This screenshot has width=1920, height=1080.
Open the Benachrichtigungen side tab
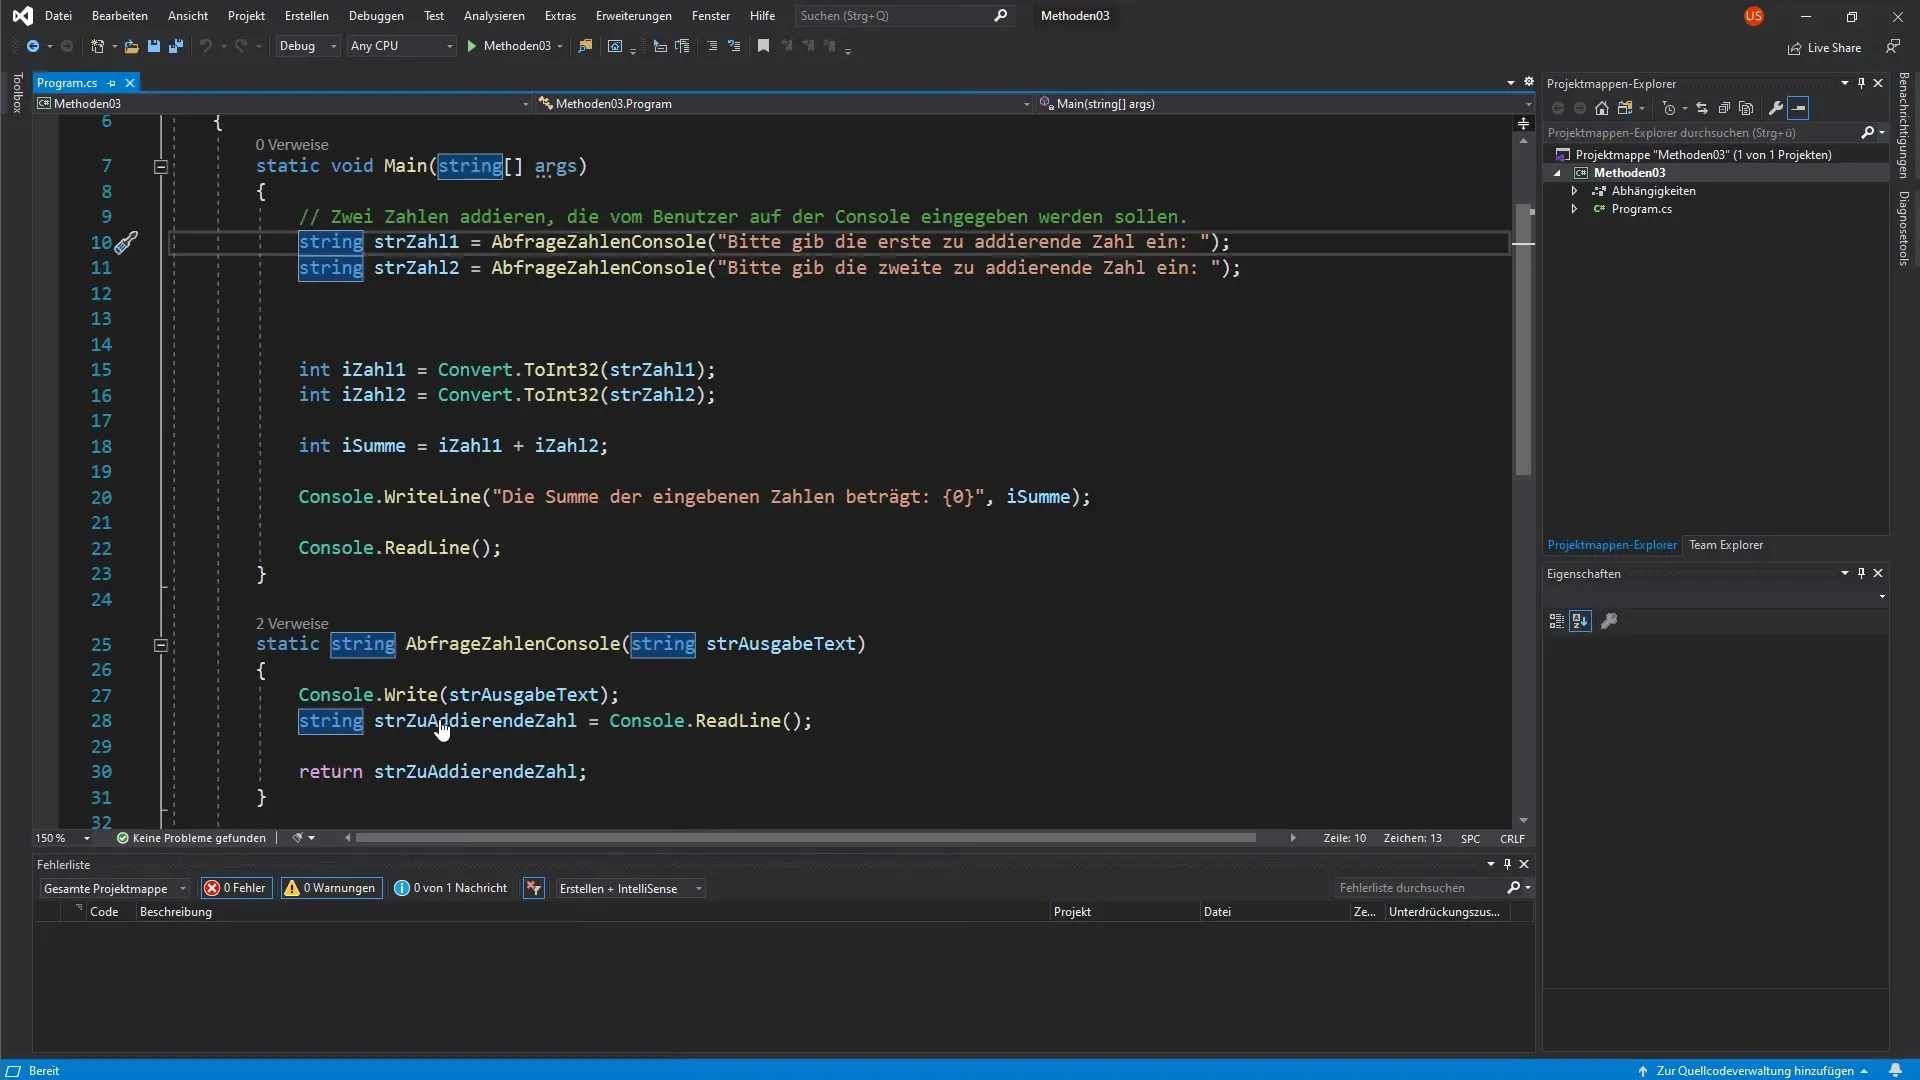1904,125
